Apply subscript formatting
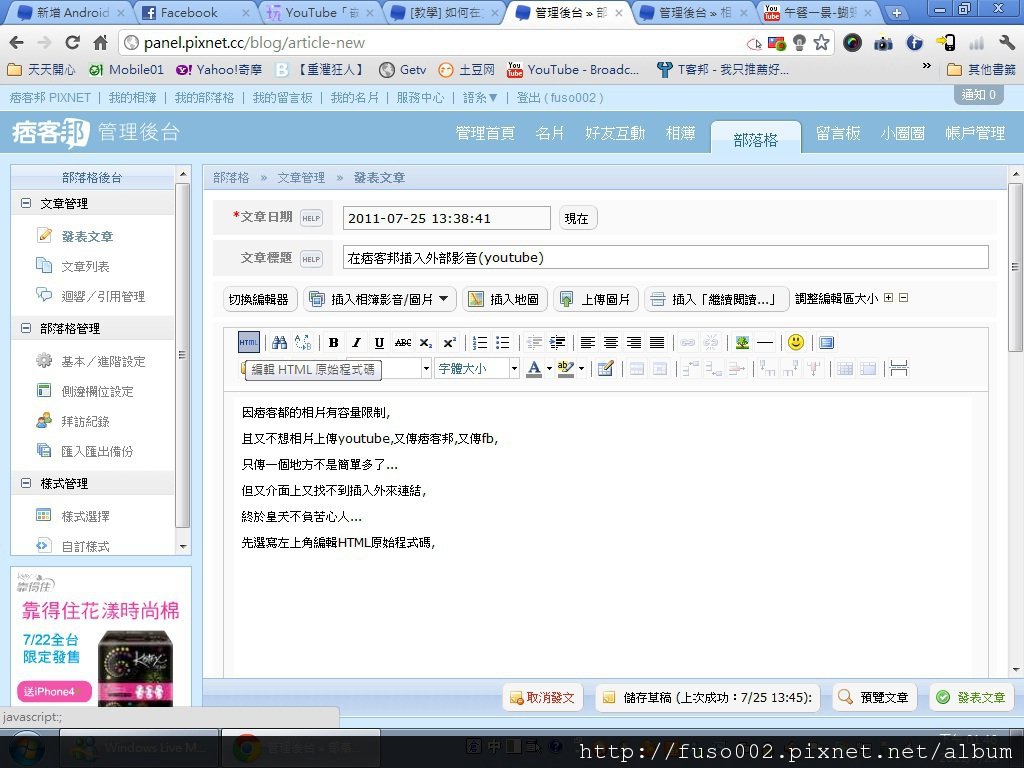 pyautogui.click(x=426, y=342)
